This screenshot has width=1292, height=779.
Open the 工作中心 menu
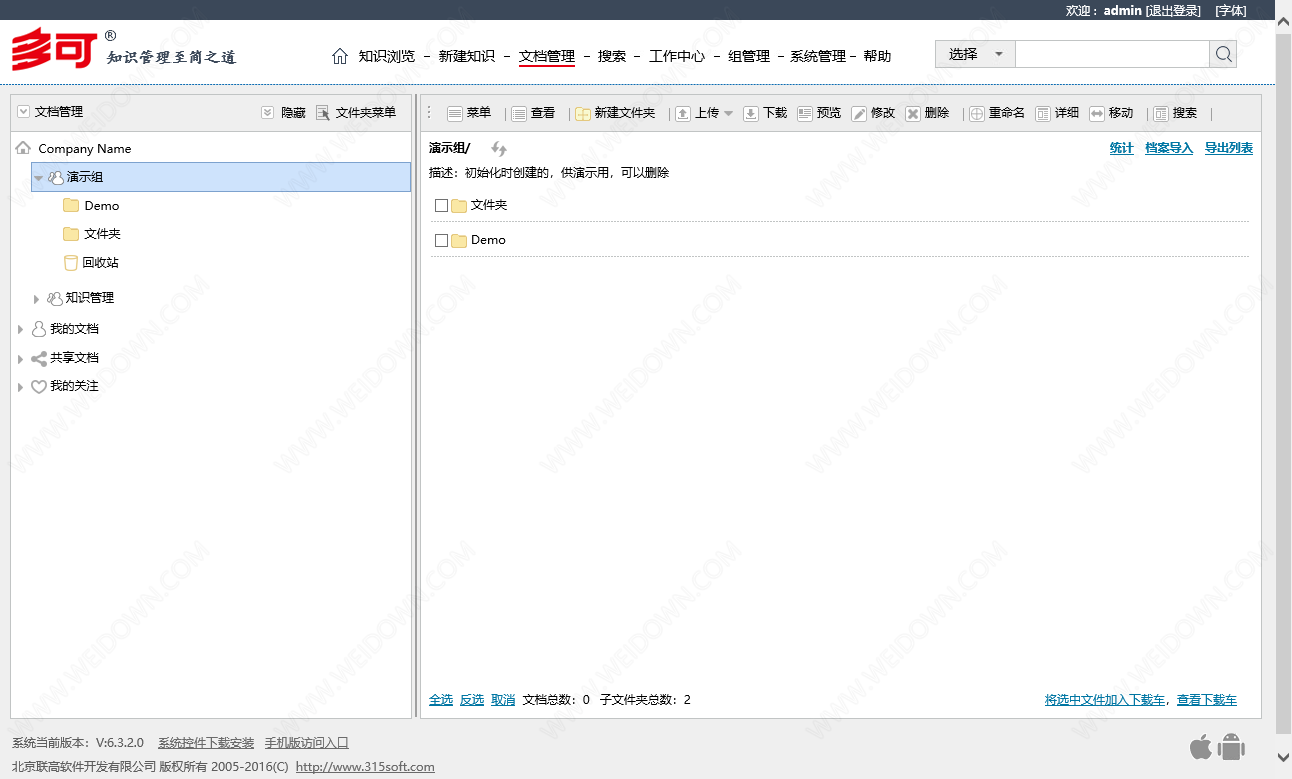pyautogui.click(x=677, y=56)
